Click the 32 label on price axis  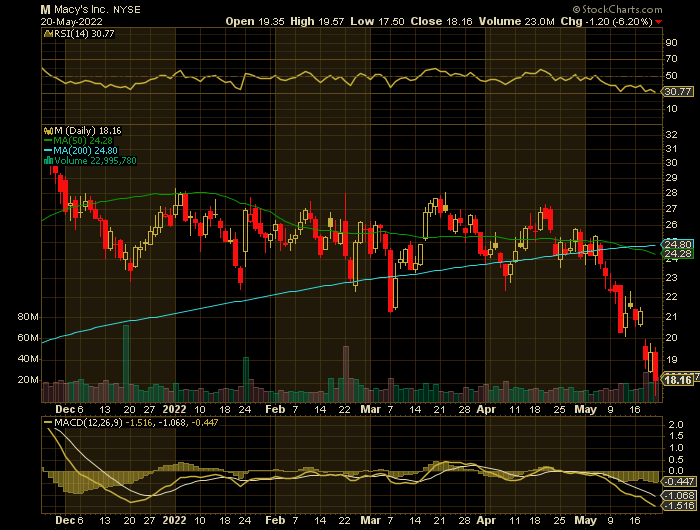coord(671,135)
